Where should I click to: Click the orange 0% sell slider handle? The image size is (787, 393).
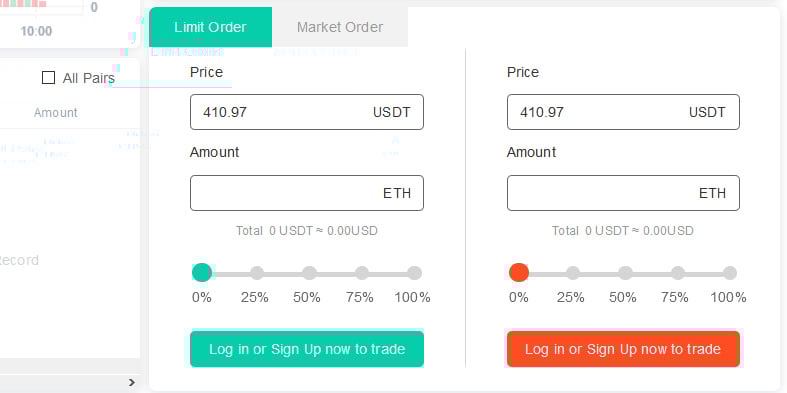(518, 273)
